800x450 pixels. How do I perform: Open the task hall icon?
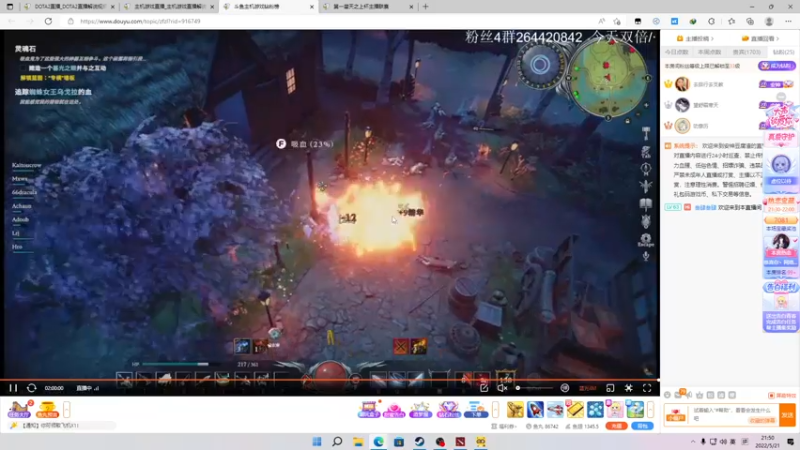(x=19, y=409)
